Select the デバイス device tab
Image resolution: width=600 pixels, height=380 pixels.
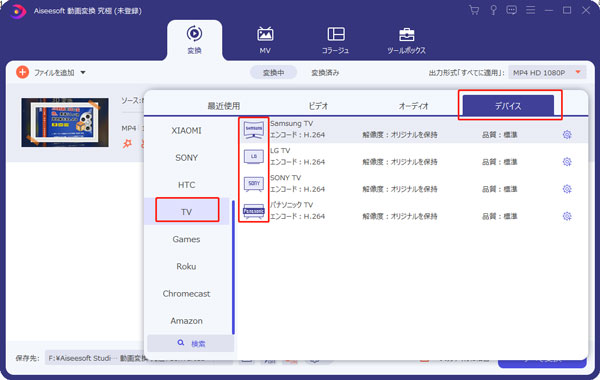(508, 106)
